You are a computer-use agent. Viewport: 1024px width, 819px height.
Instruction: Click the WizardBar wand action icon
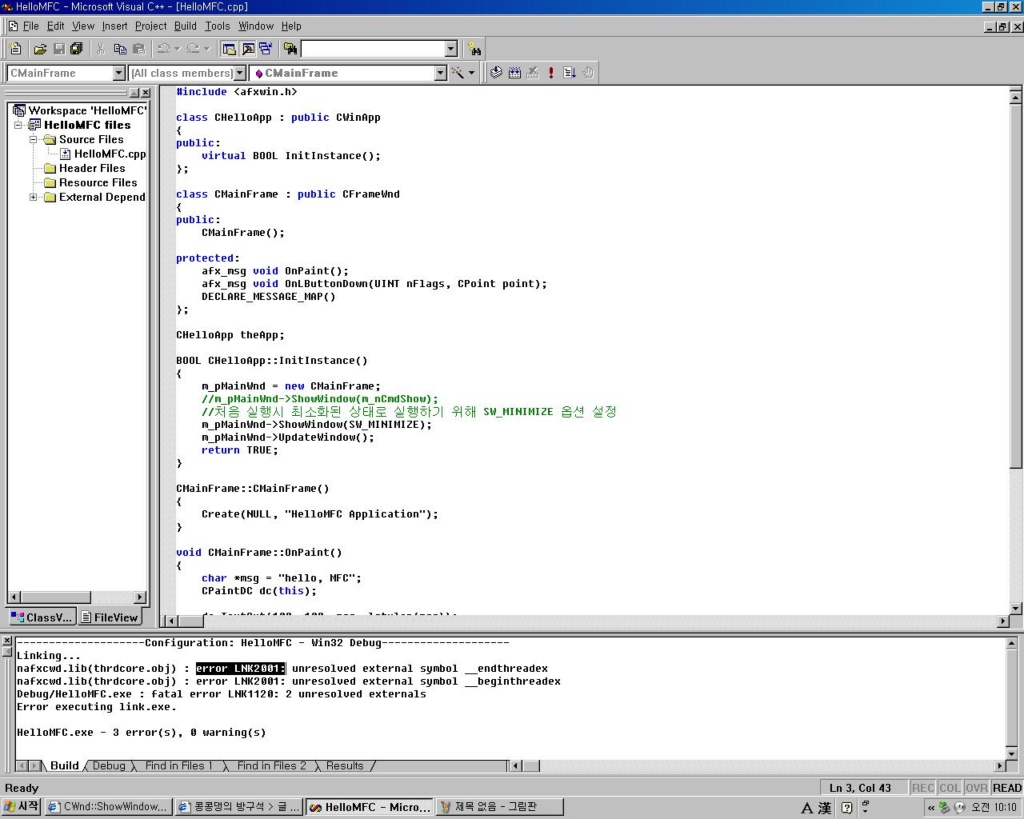coord(458,72)
